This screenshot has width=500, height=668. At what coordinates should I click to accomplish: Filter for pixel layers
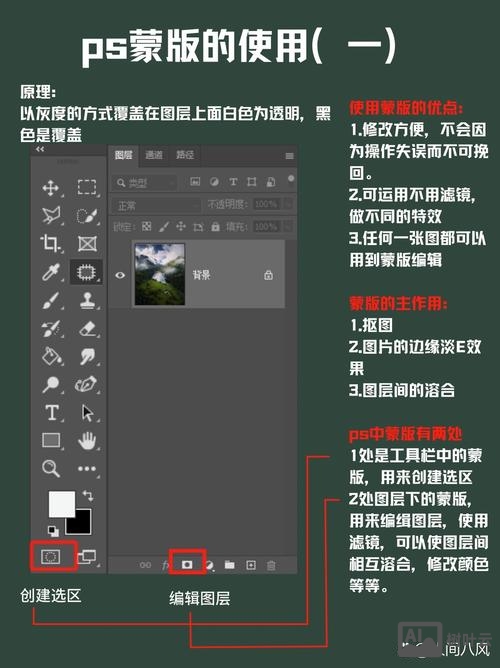tap(195, 182)
